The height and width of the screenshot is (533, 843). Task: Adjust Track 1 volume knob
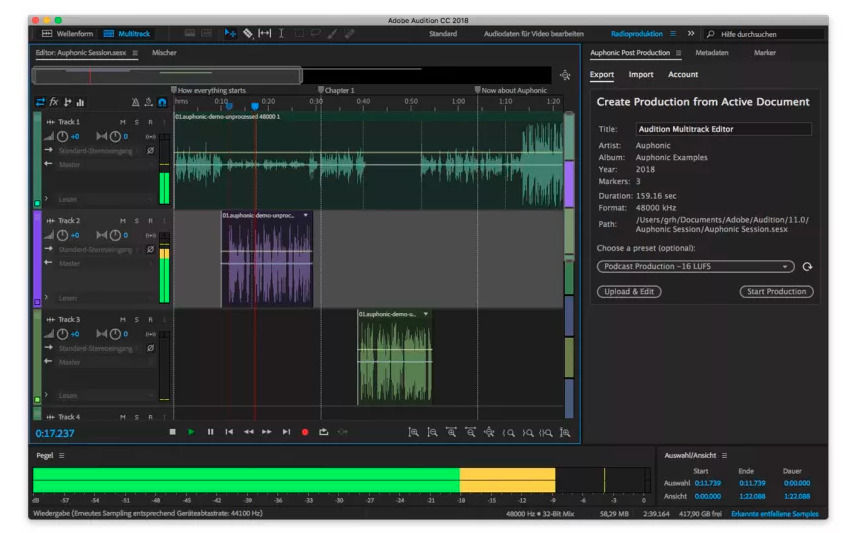(x=62, y=137)
